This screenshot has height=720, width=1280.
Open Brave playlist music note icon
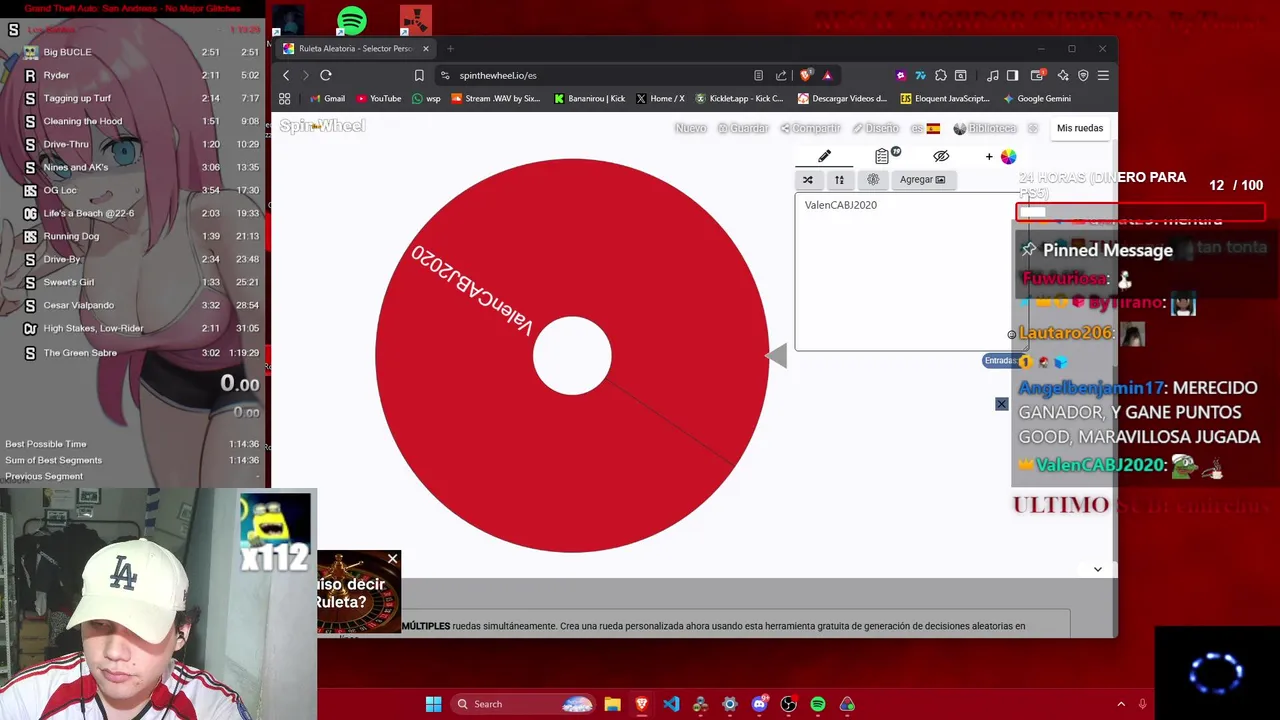(x=992, y=75)
